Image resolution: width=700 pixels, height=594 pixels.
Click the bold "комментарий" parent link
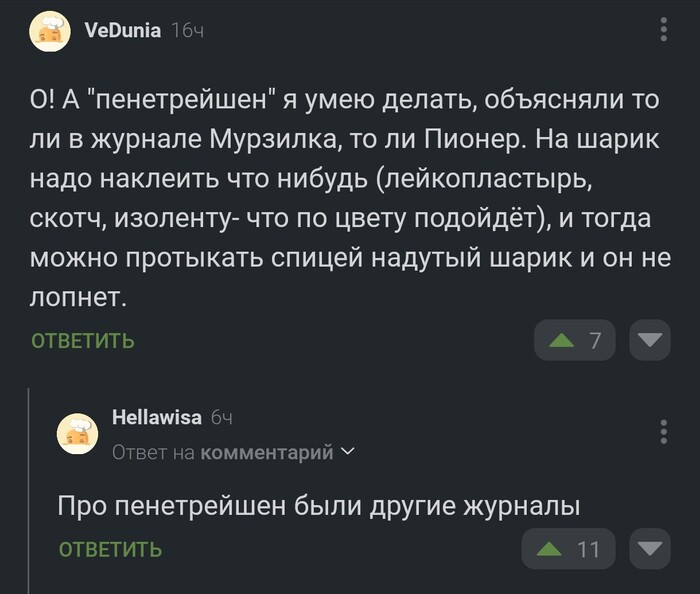tap(267, 453)
